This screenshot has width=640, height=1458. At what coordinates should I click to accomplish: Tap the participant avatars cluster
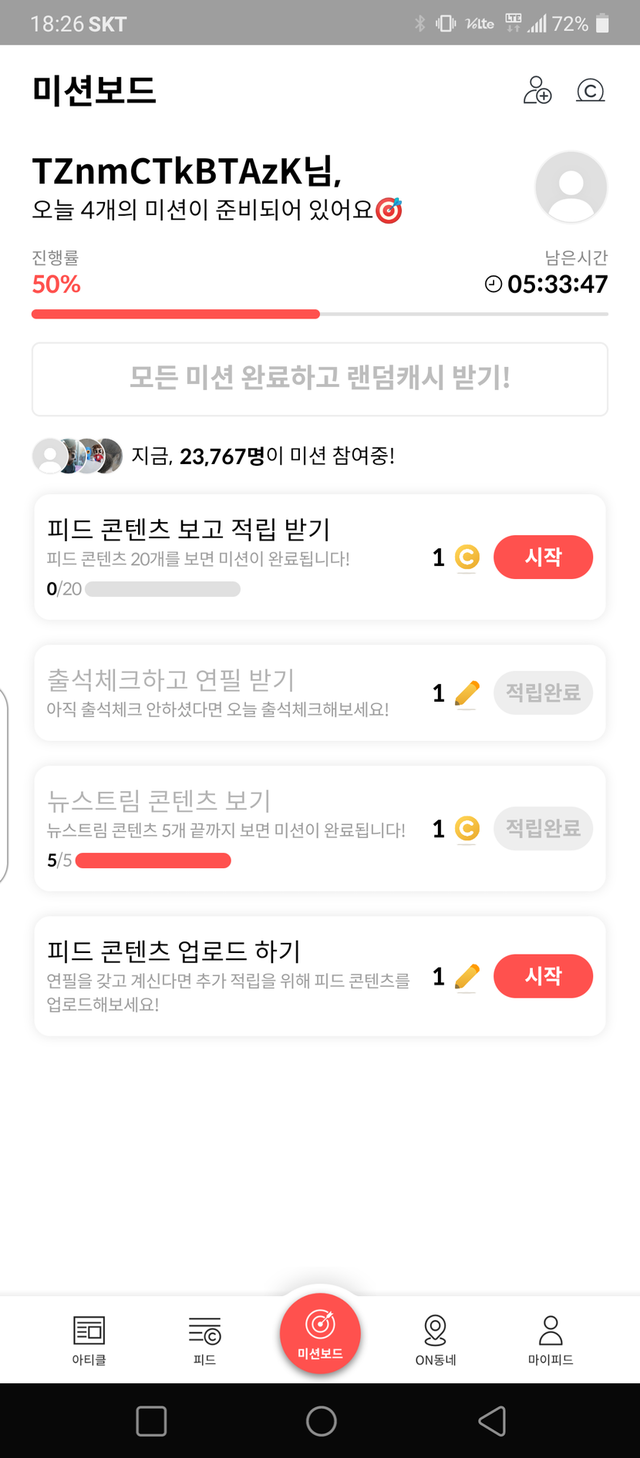(x=77, y=456)
